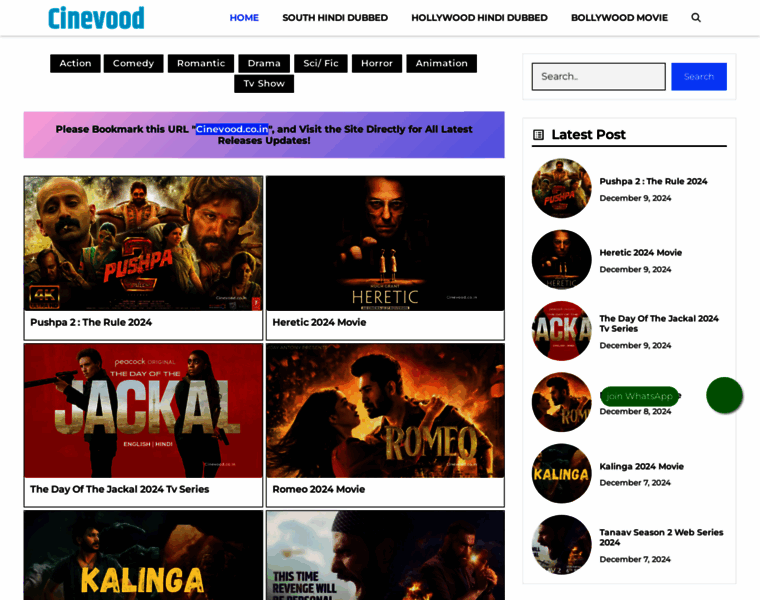
Task: Open Heretic circular thumbnail in Latest Post
Action: [x=562, y=259]
